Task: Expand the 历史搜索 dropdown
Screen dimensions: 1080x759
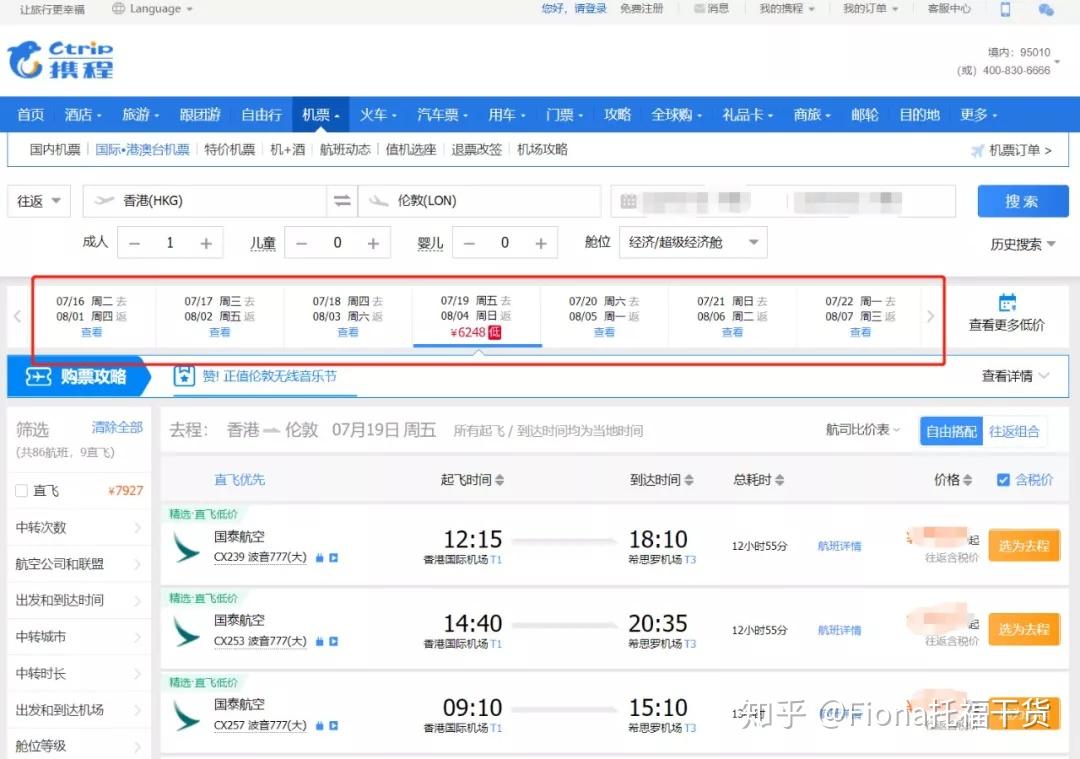Action: tap(1023, 244)
